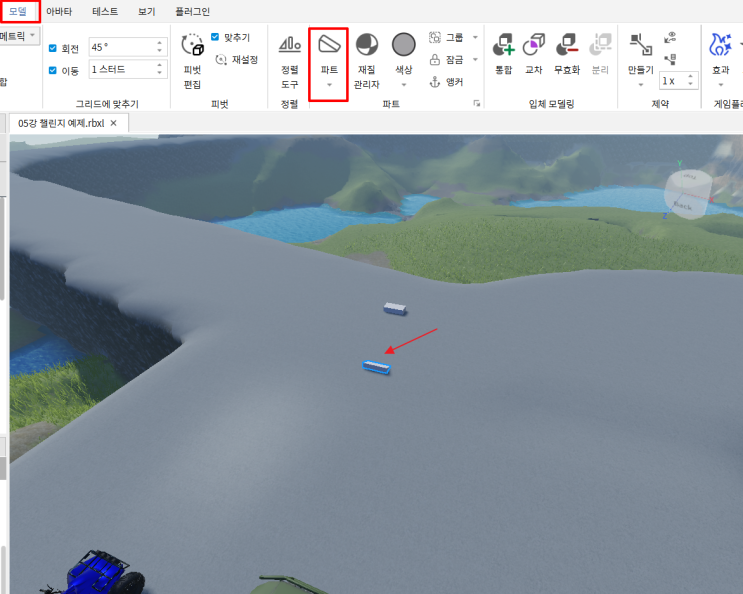Insert a part with 파트 icon

coord(329,45)
